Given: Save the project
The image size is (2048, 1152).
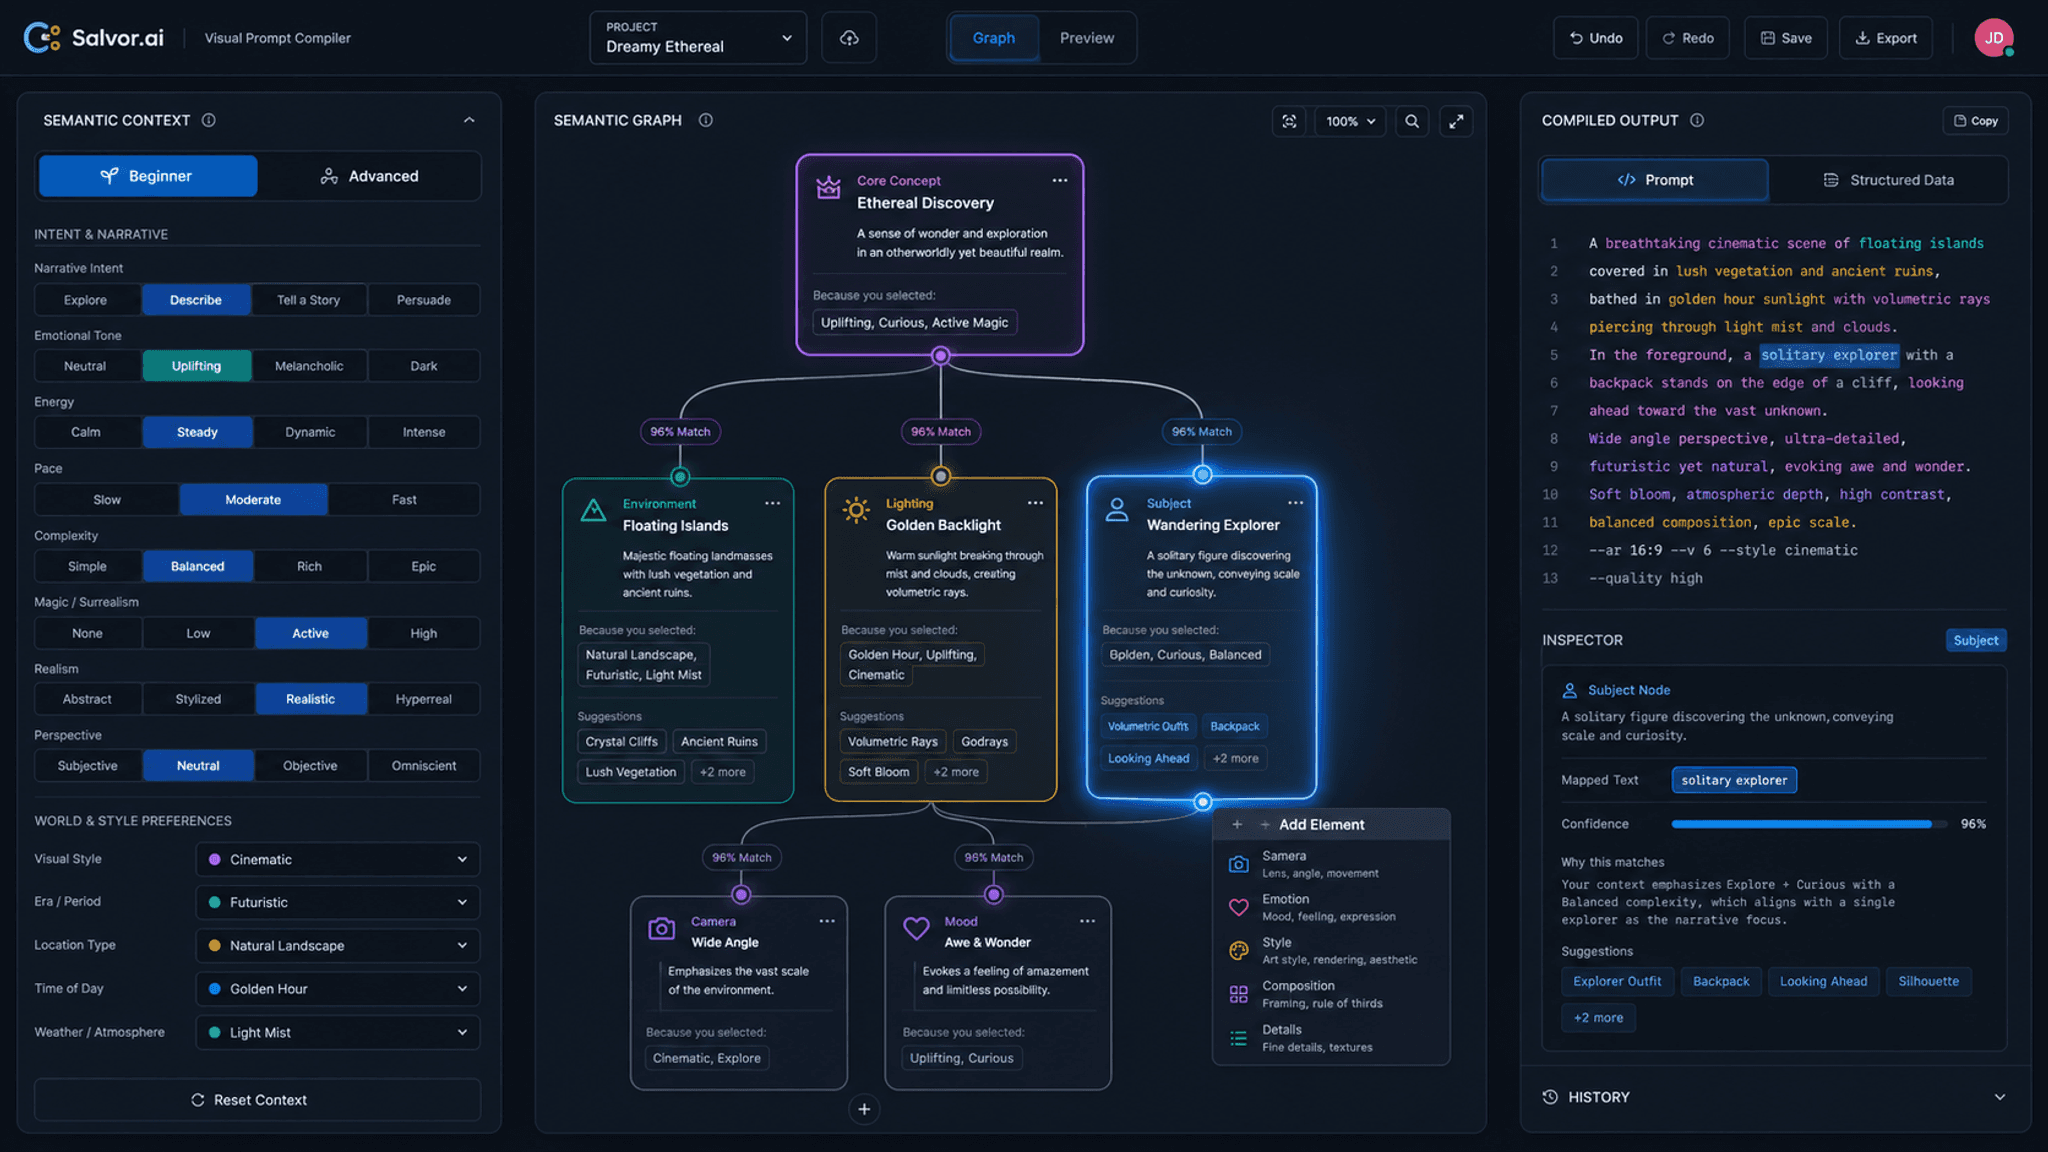Looking at the screenshot, I should 1786,38.
